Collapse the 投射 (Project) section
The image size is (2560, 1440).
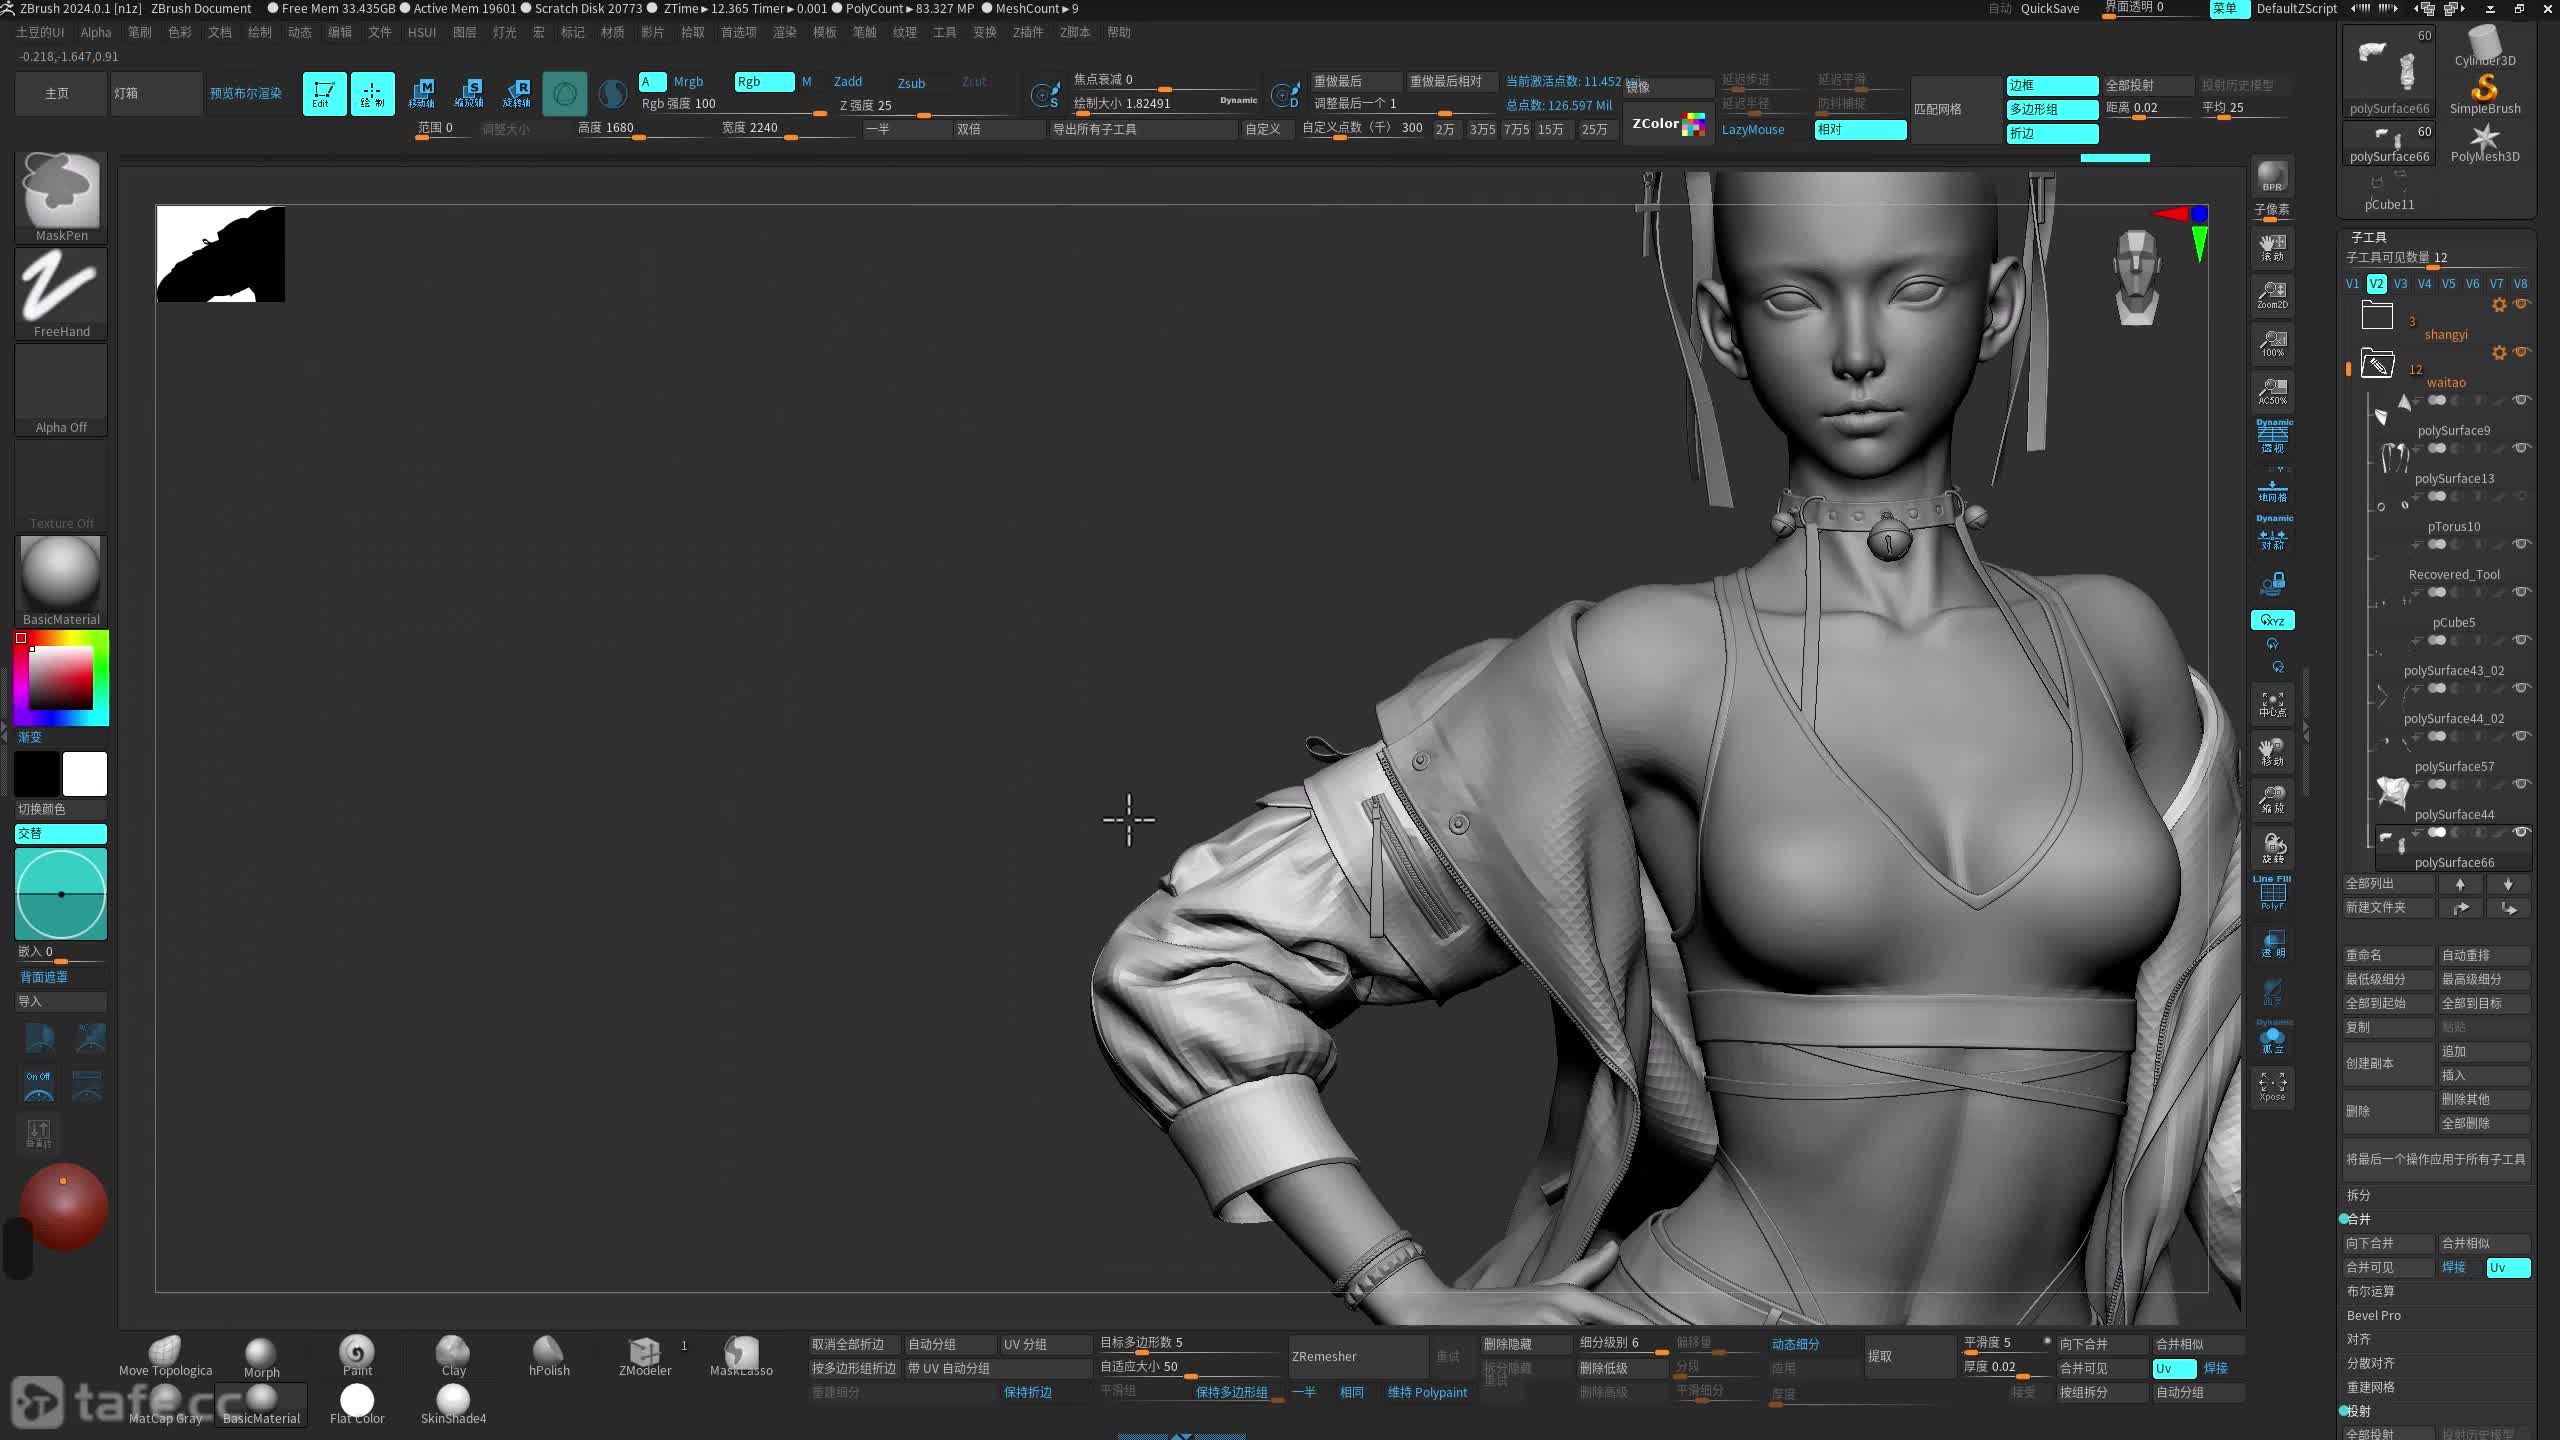click(x=2358, y=1411)
